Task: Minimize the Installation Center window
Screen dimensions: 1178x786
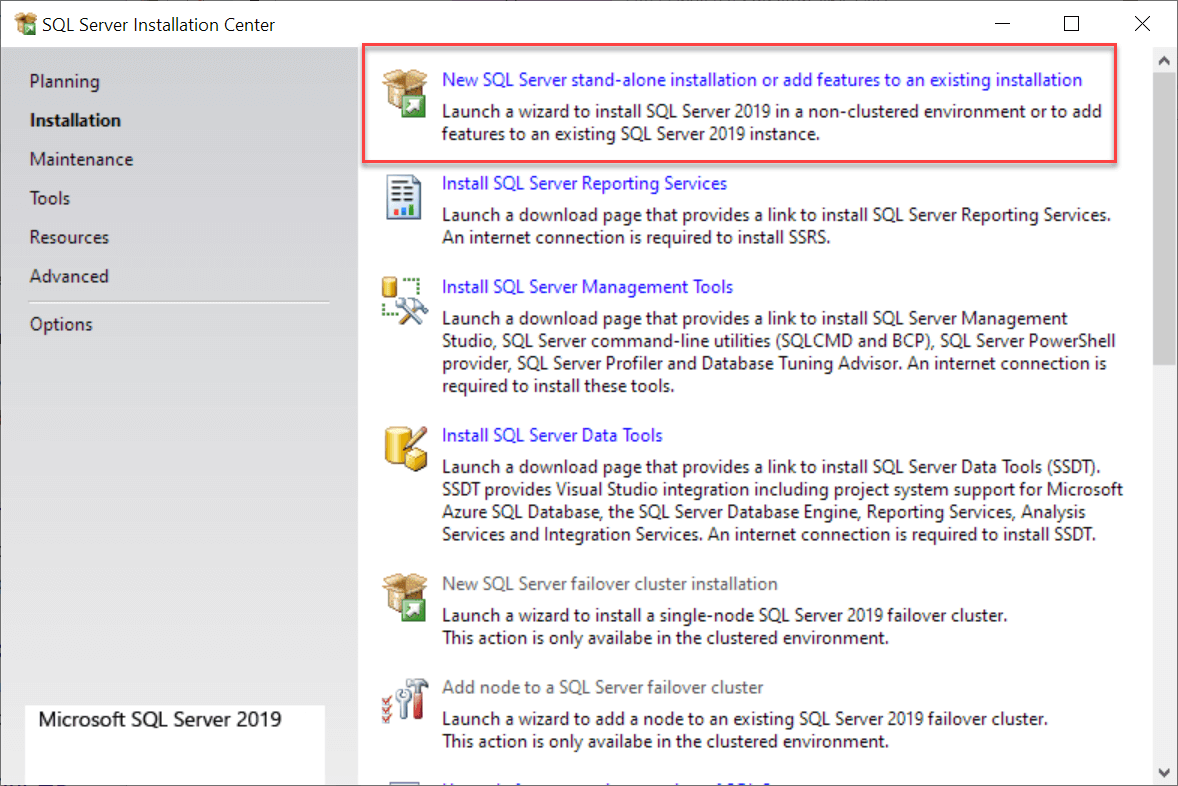Action: pyautogui.click(x=1002, y=24)
